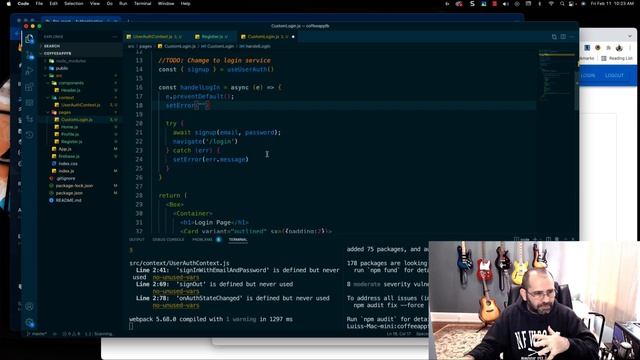The image size is (640, 360).
Task: Click the date and time in menu bar
Action: coord(612,4)
